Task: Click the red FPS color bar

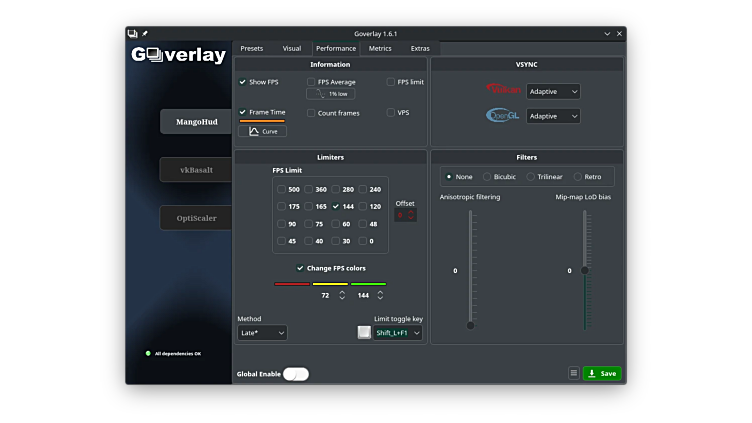Action: tap(292, 284)
